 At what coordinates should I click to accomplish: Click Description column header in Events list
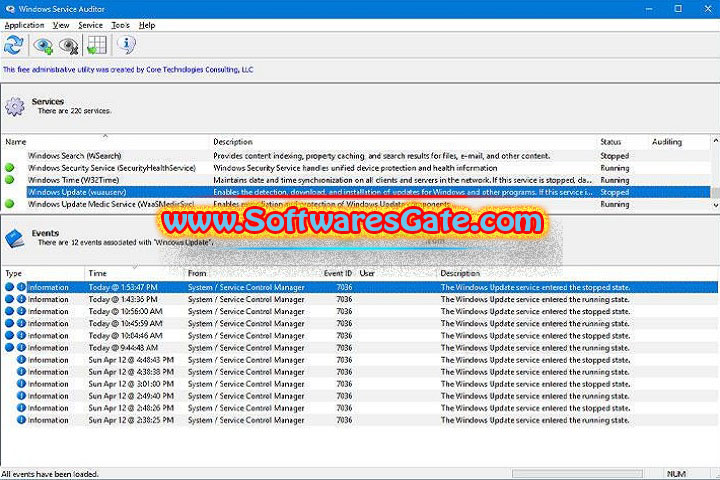pos(578,273)
